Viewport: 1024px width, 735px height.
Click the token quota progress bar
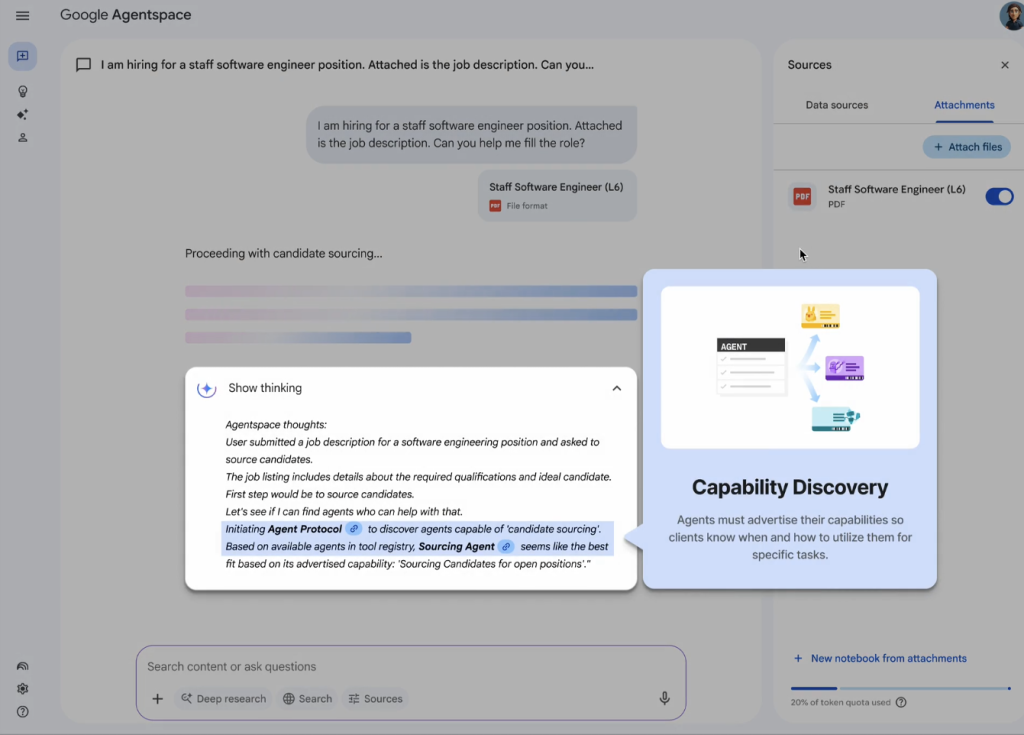point(901,688)
